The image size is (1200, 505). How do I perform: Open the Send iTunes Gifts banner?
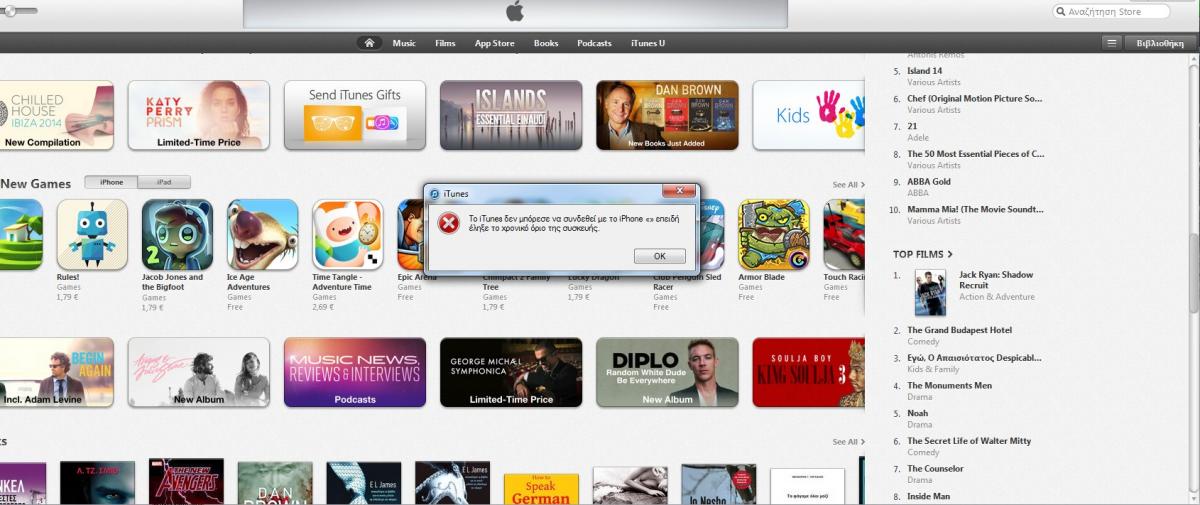coord(355,115)
